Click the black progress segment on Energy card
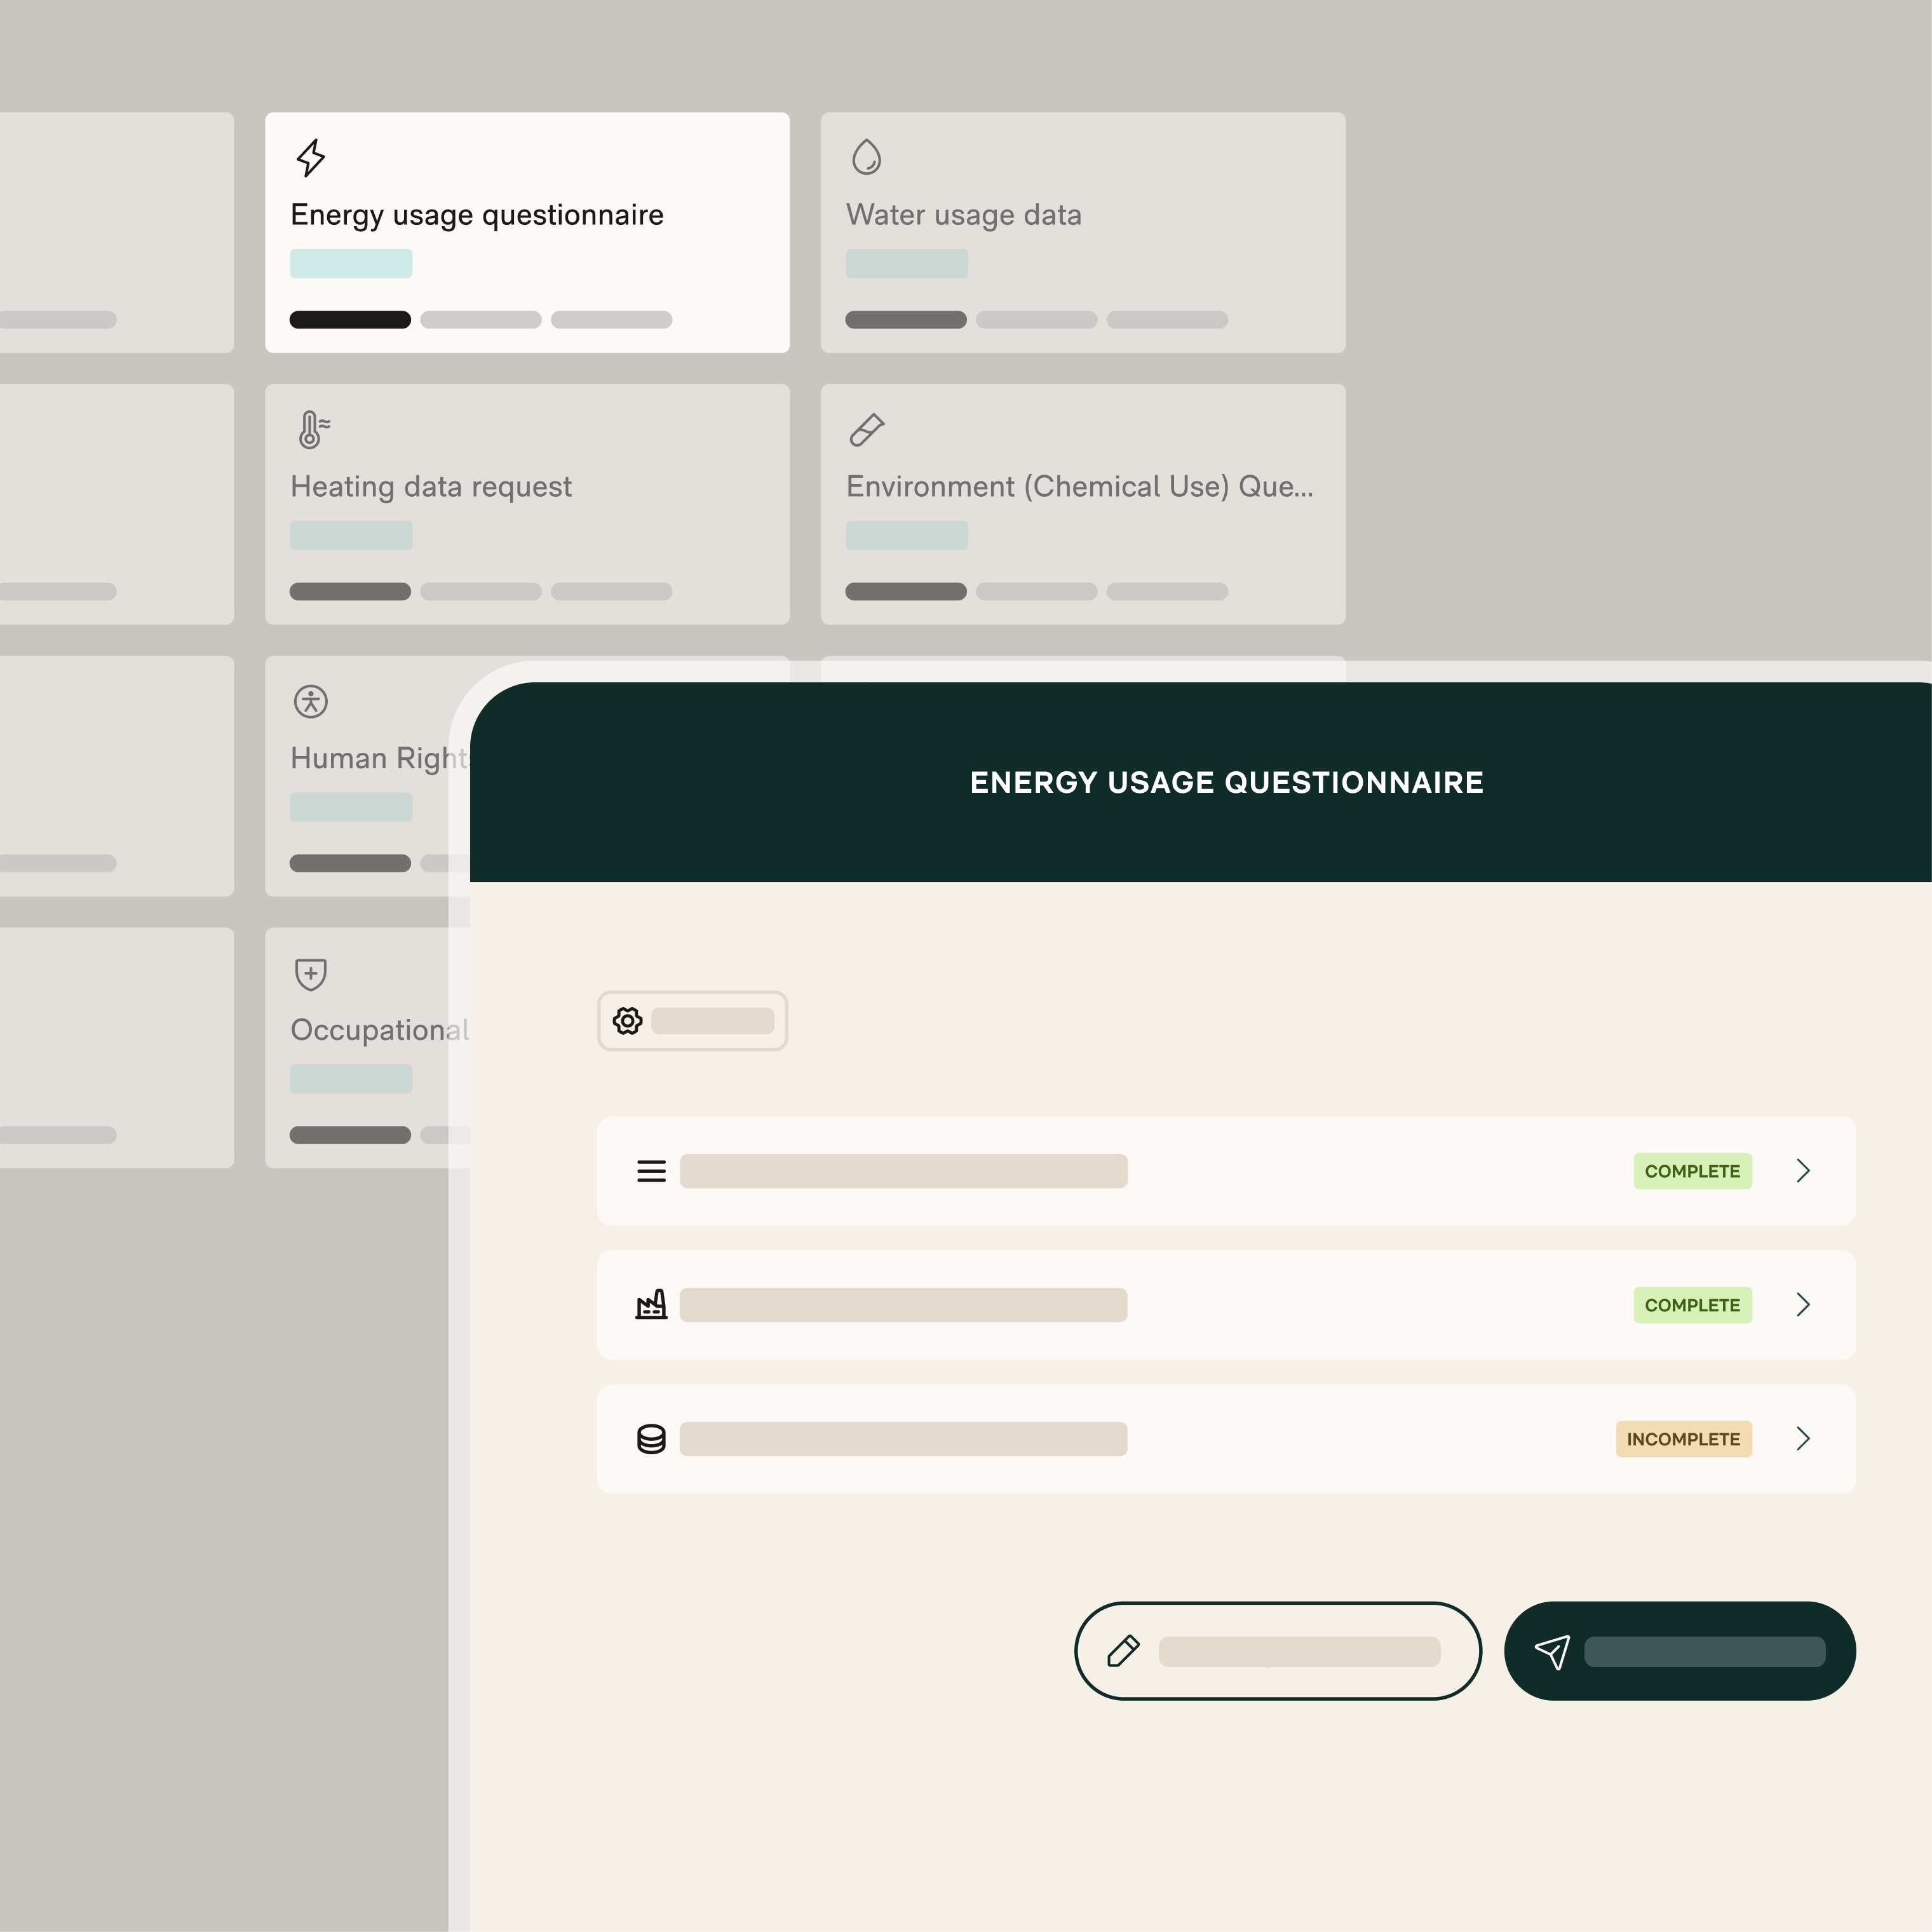1932x1932 pixels. click(x=350, y=320)
